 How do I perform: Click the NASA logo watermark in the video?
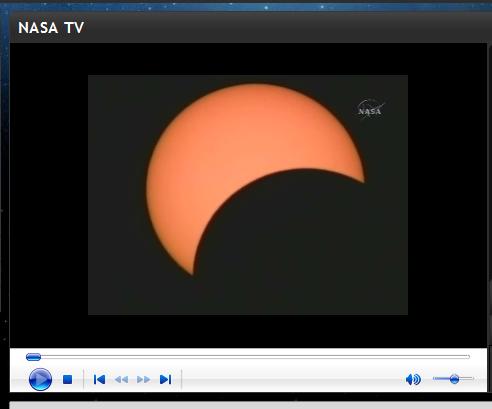[x=370, y=108]
